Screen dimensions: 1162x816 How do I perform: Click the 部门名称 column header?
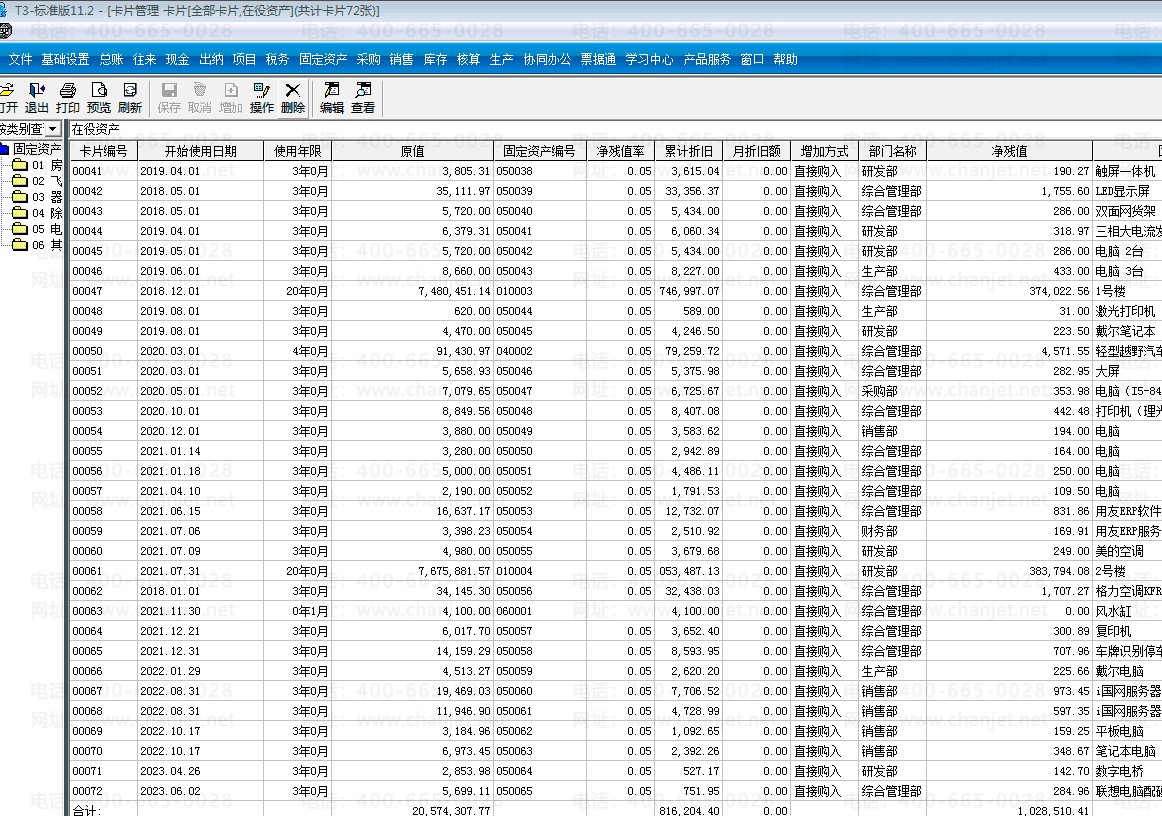pos(893,151)
